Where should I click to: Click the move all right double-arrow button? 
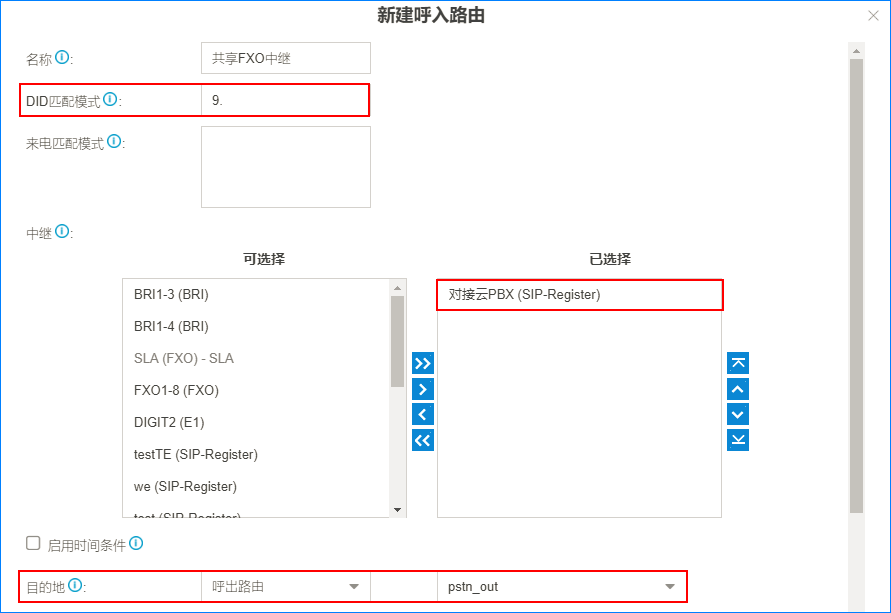coord(423,363)
